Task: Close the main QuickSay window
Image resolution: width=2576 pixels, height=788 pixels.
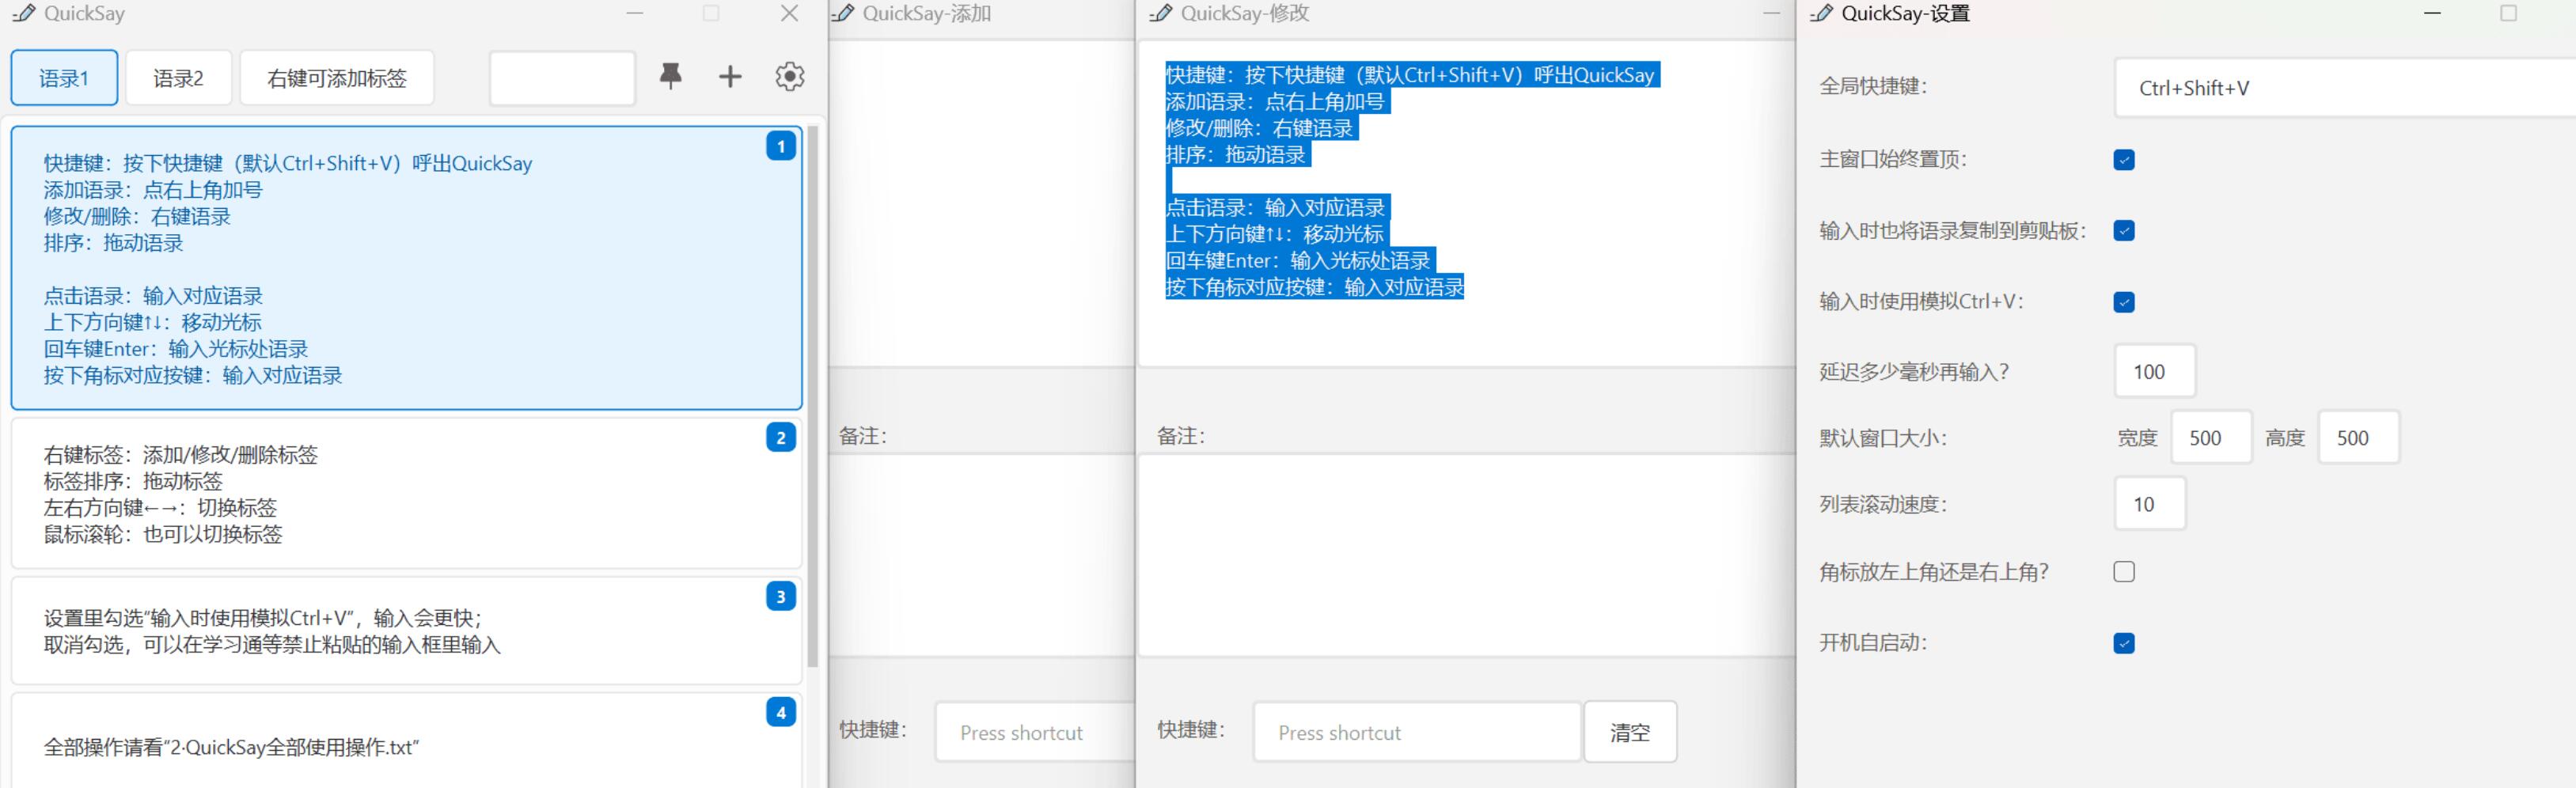Action: point(789,13)
